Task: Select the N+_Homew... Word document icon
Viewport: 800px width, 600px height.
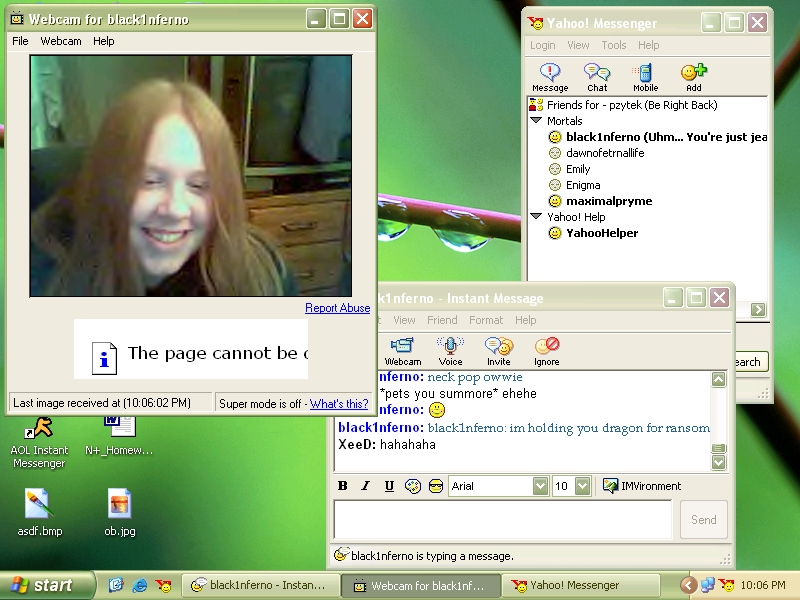Action: [x=119, y=436]
